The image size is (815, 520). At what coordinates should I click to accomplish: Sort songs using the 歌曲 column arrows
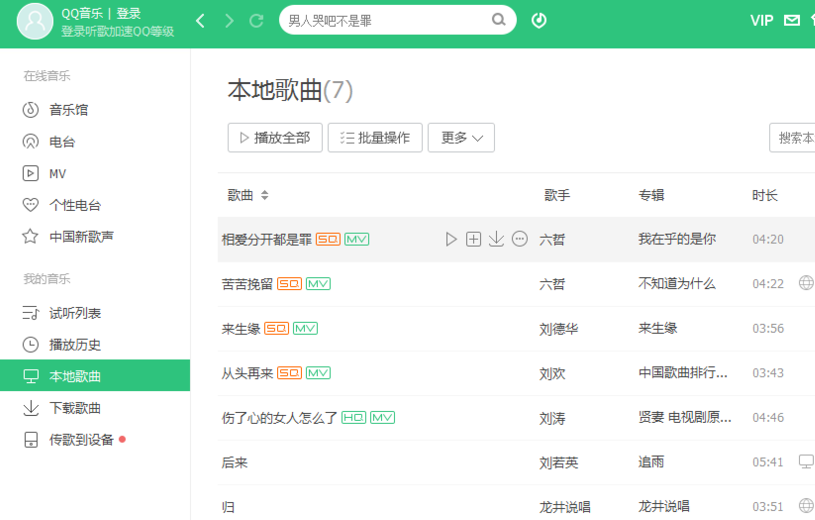[264, 195]
